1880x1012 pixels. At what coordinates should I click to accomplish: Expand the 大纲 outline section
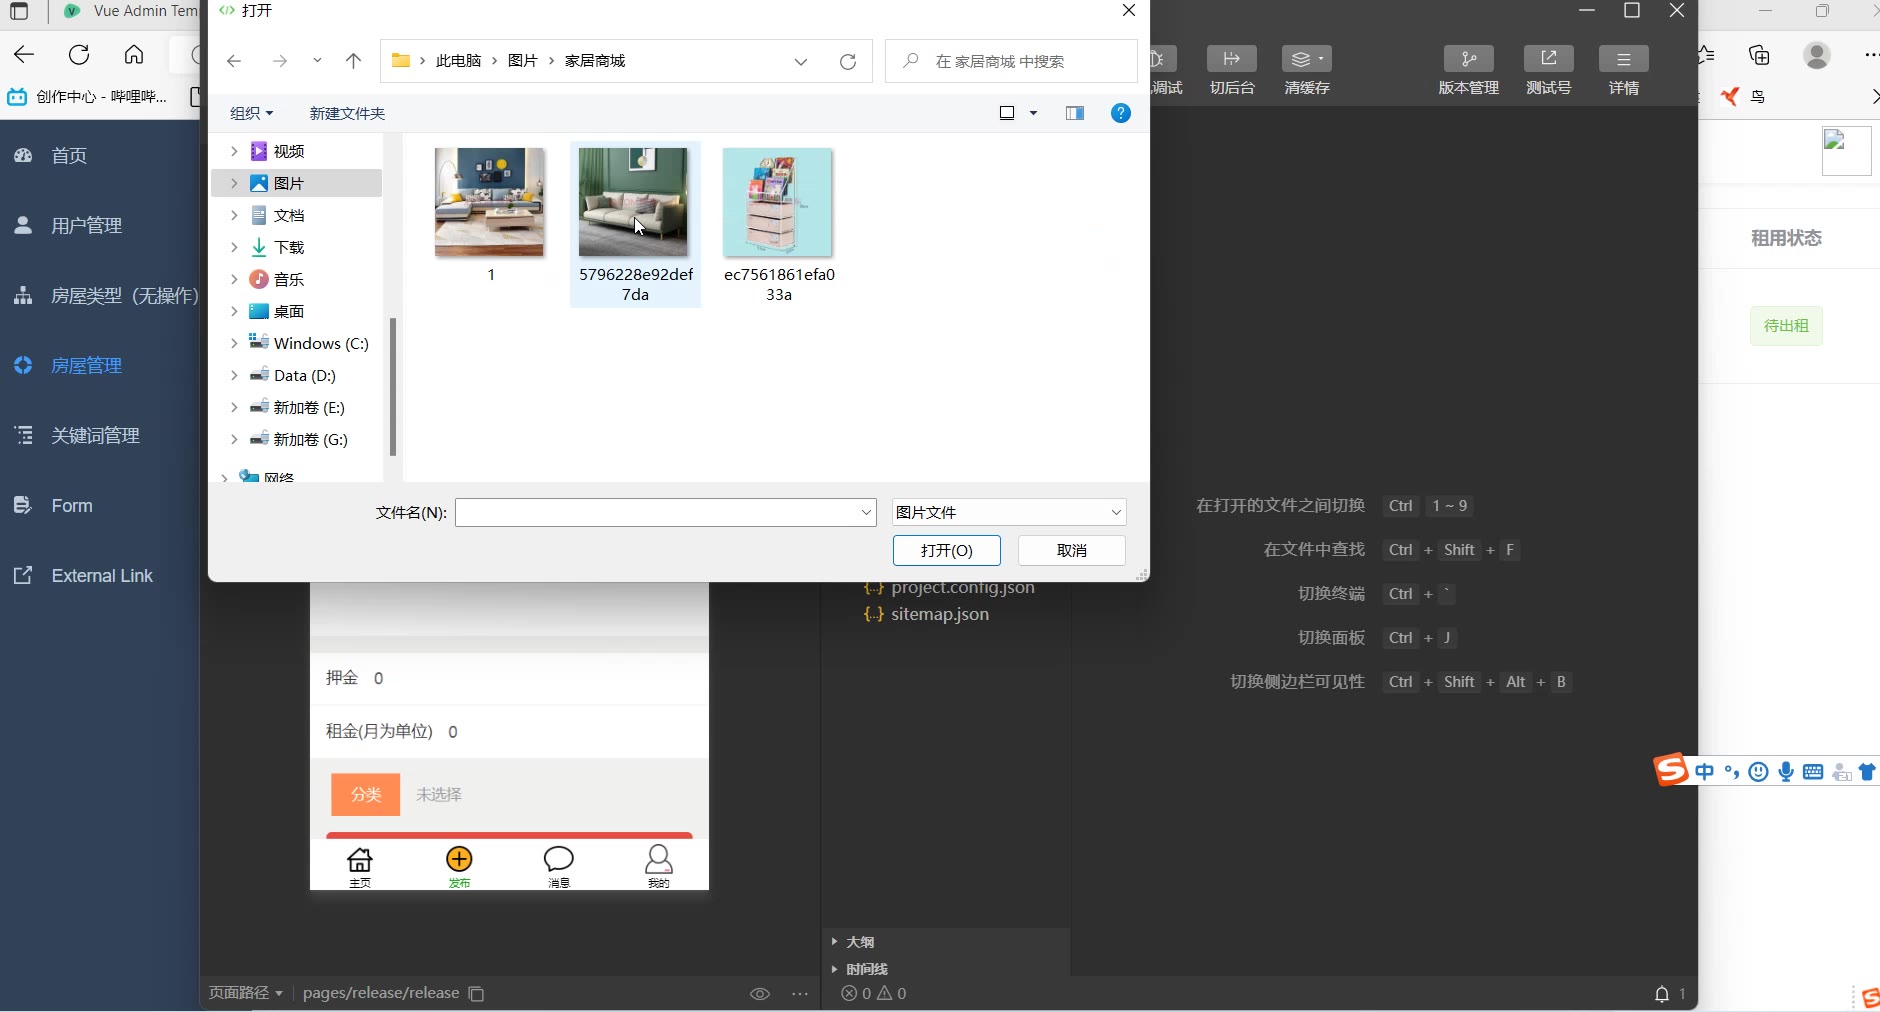835,942
